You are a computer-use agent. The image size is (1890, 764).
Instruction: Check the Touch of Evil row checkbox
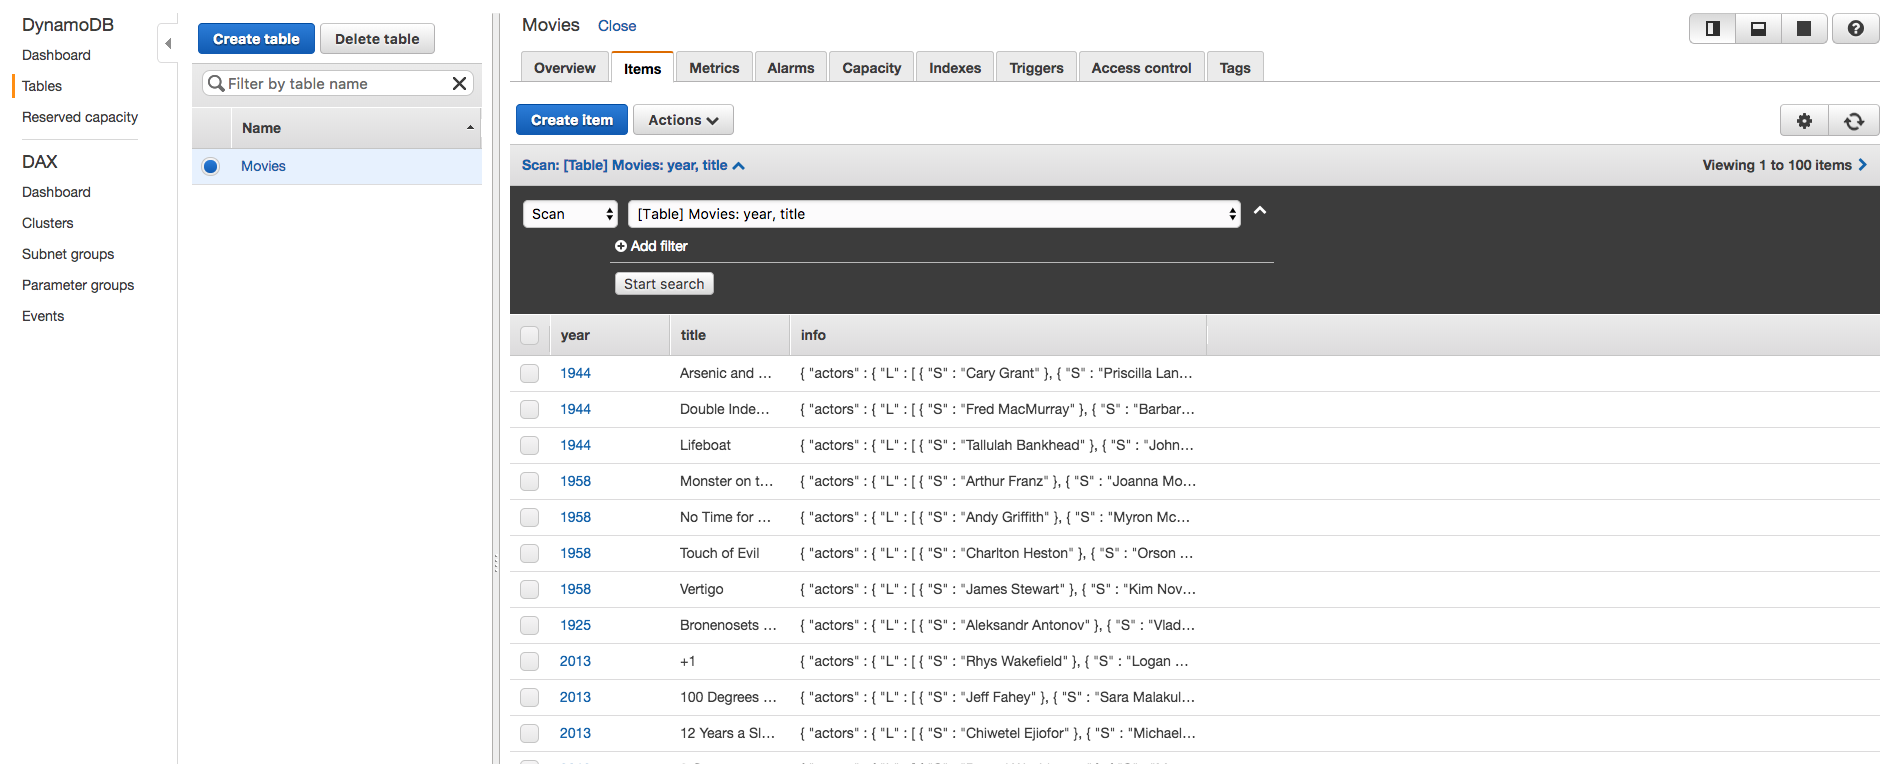click(x=530, y=554)
